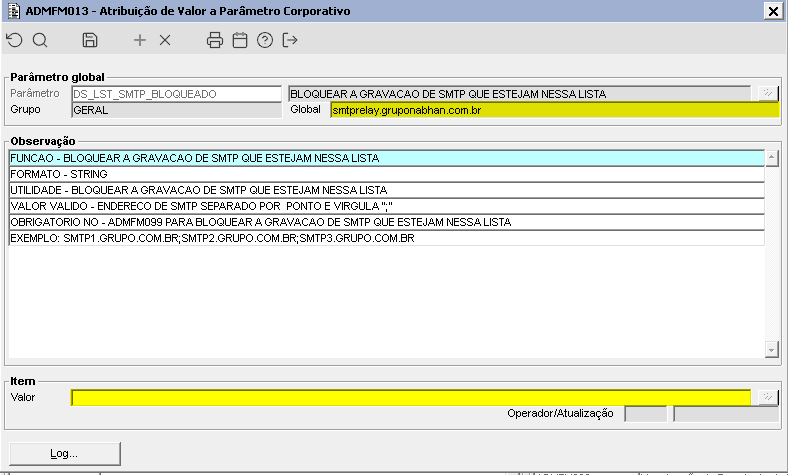Click the first Operador/Atualização field
The height and width of the screenshot is (475, 788).
pos(645,414)
